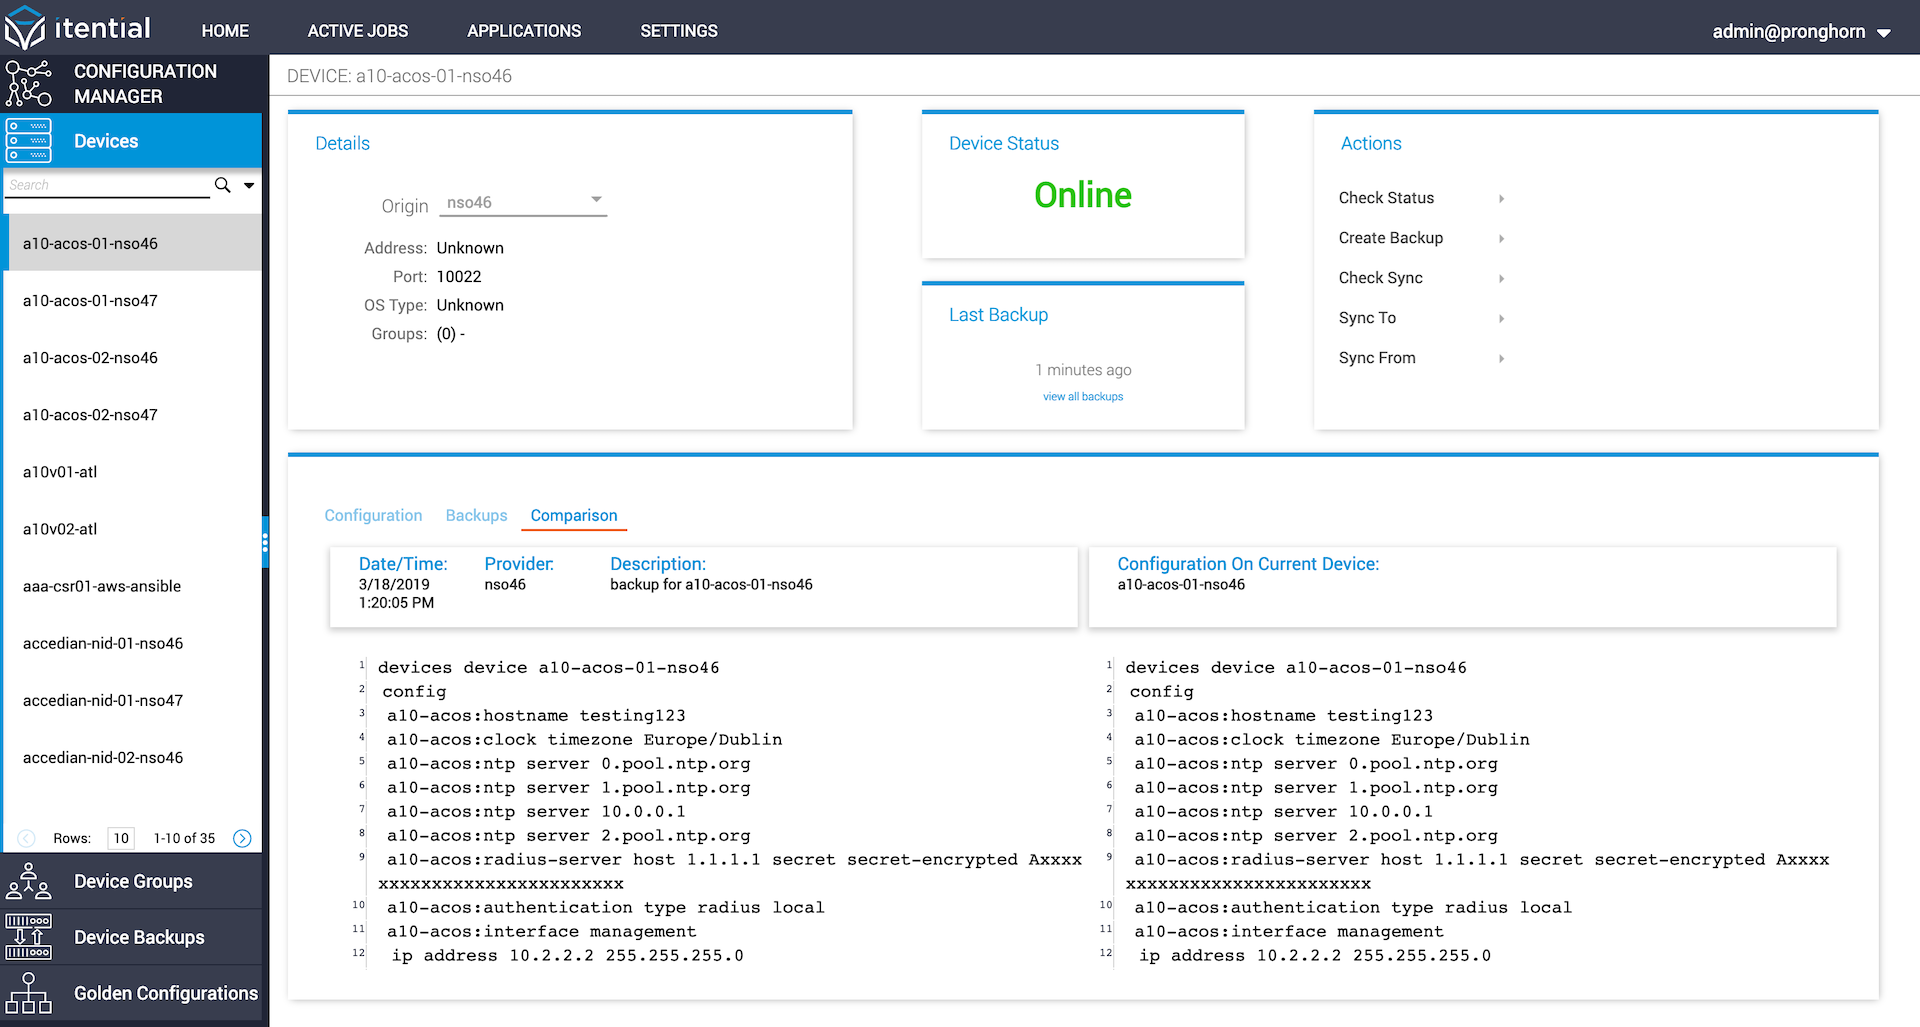Image resolution: width=1920 pixels, height=1027 pixels.
Task: Open the HOME menu
Action: click(x=225, y=31)
